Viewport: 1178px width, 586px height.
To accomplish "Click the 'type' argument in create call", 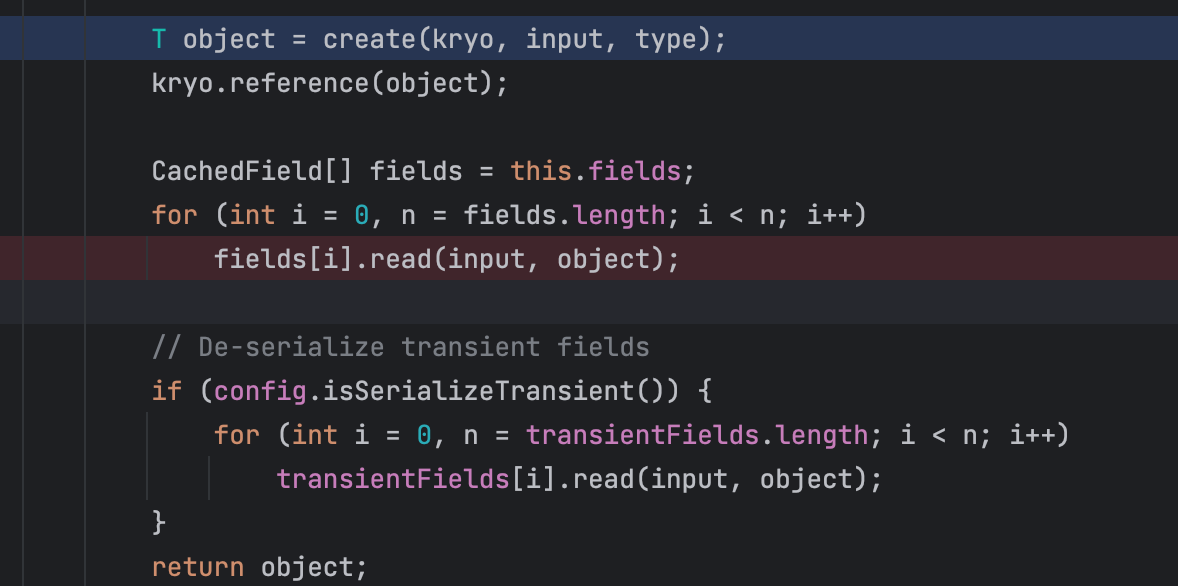I will pos(666,40).
